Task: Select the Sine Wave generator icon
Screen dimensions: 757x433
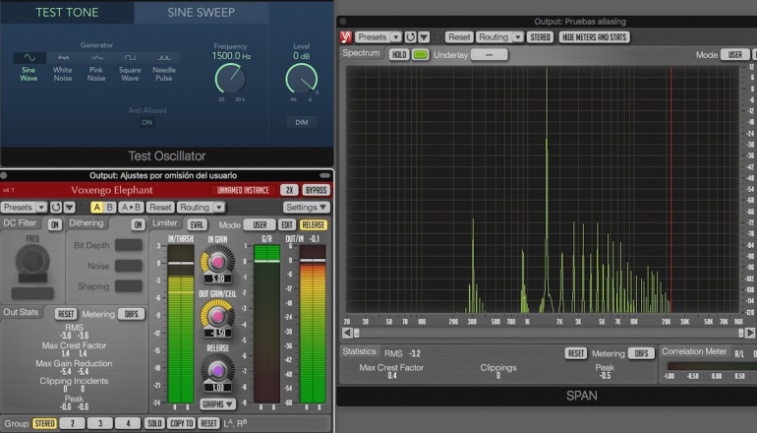Action: [x=29, y=58]
